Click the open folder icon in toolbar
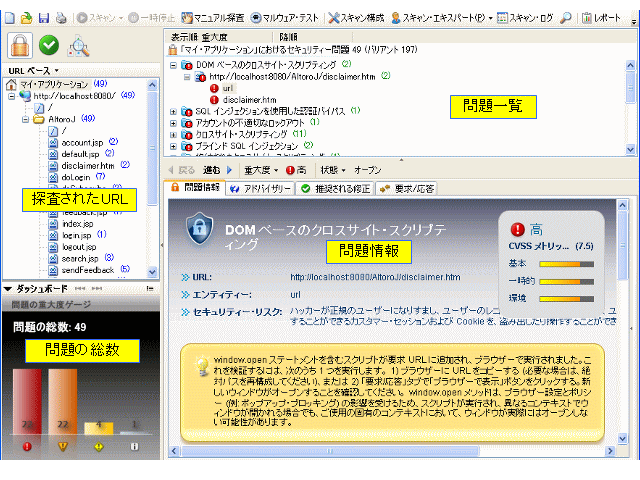The height and width of the screenshot is (480, 640). [26, 18]
